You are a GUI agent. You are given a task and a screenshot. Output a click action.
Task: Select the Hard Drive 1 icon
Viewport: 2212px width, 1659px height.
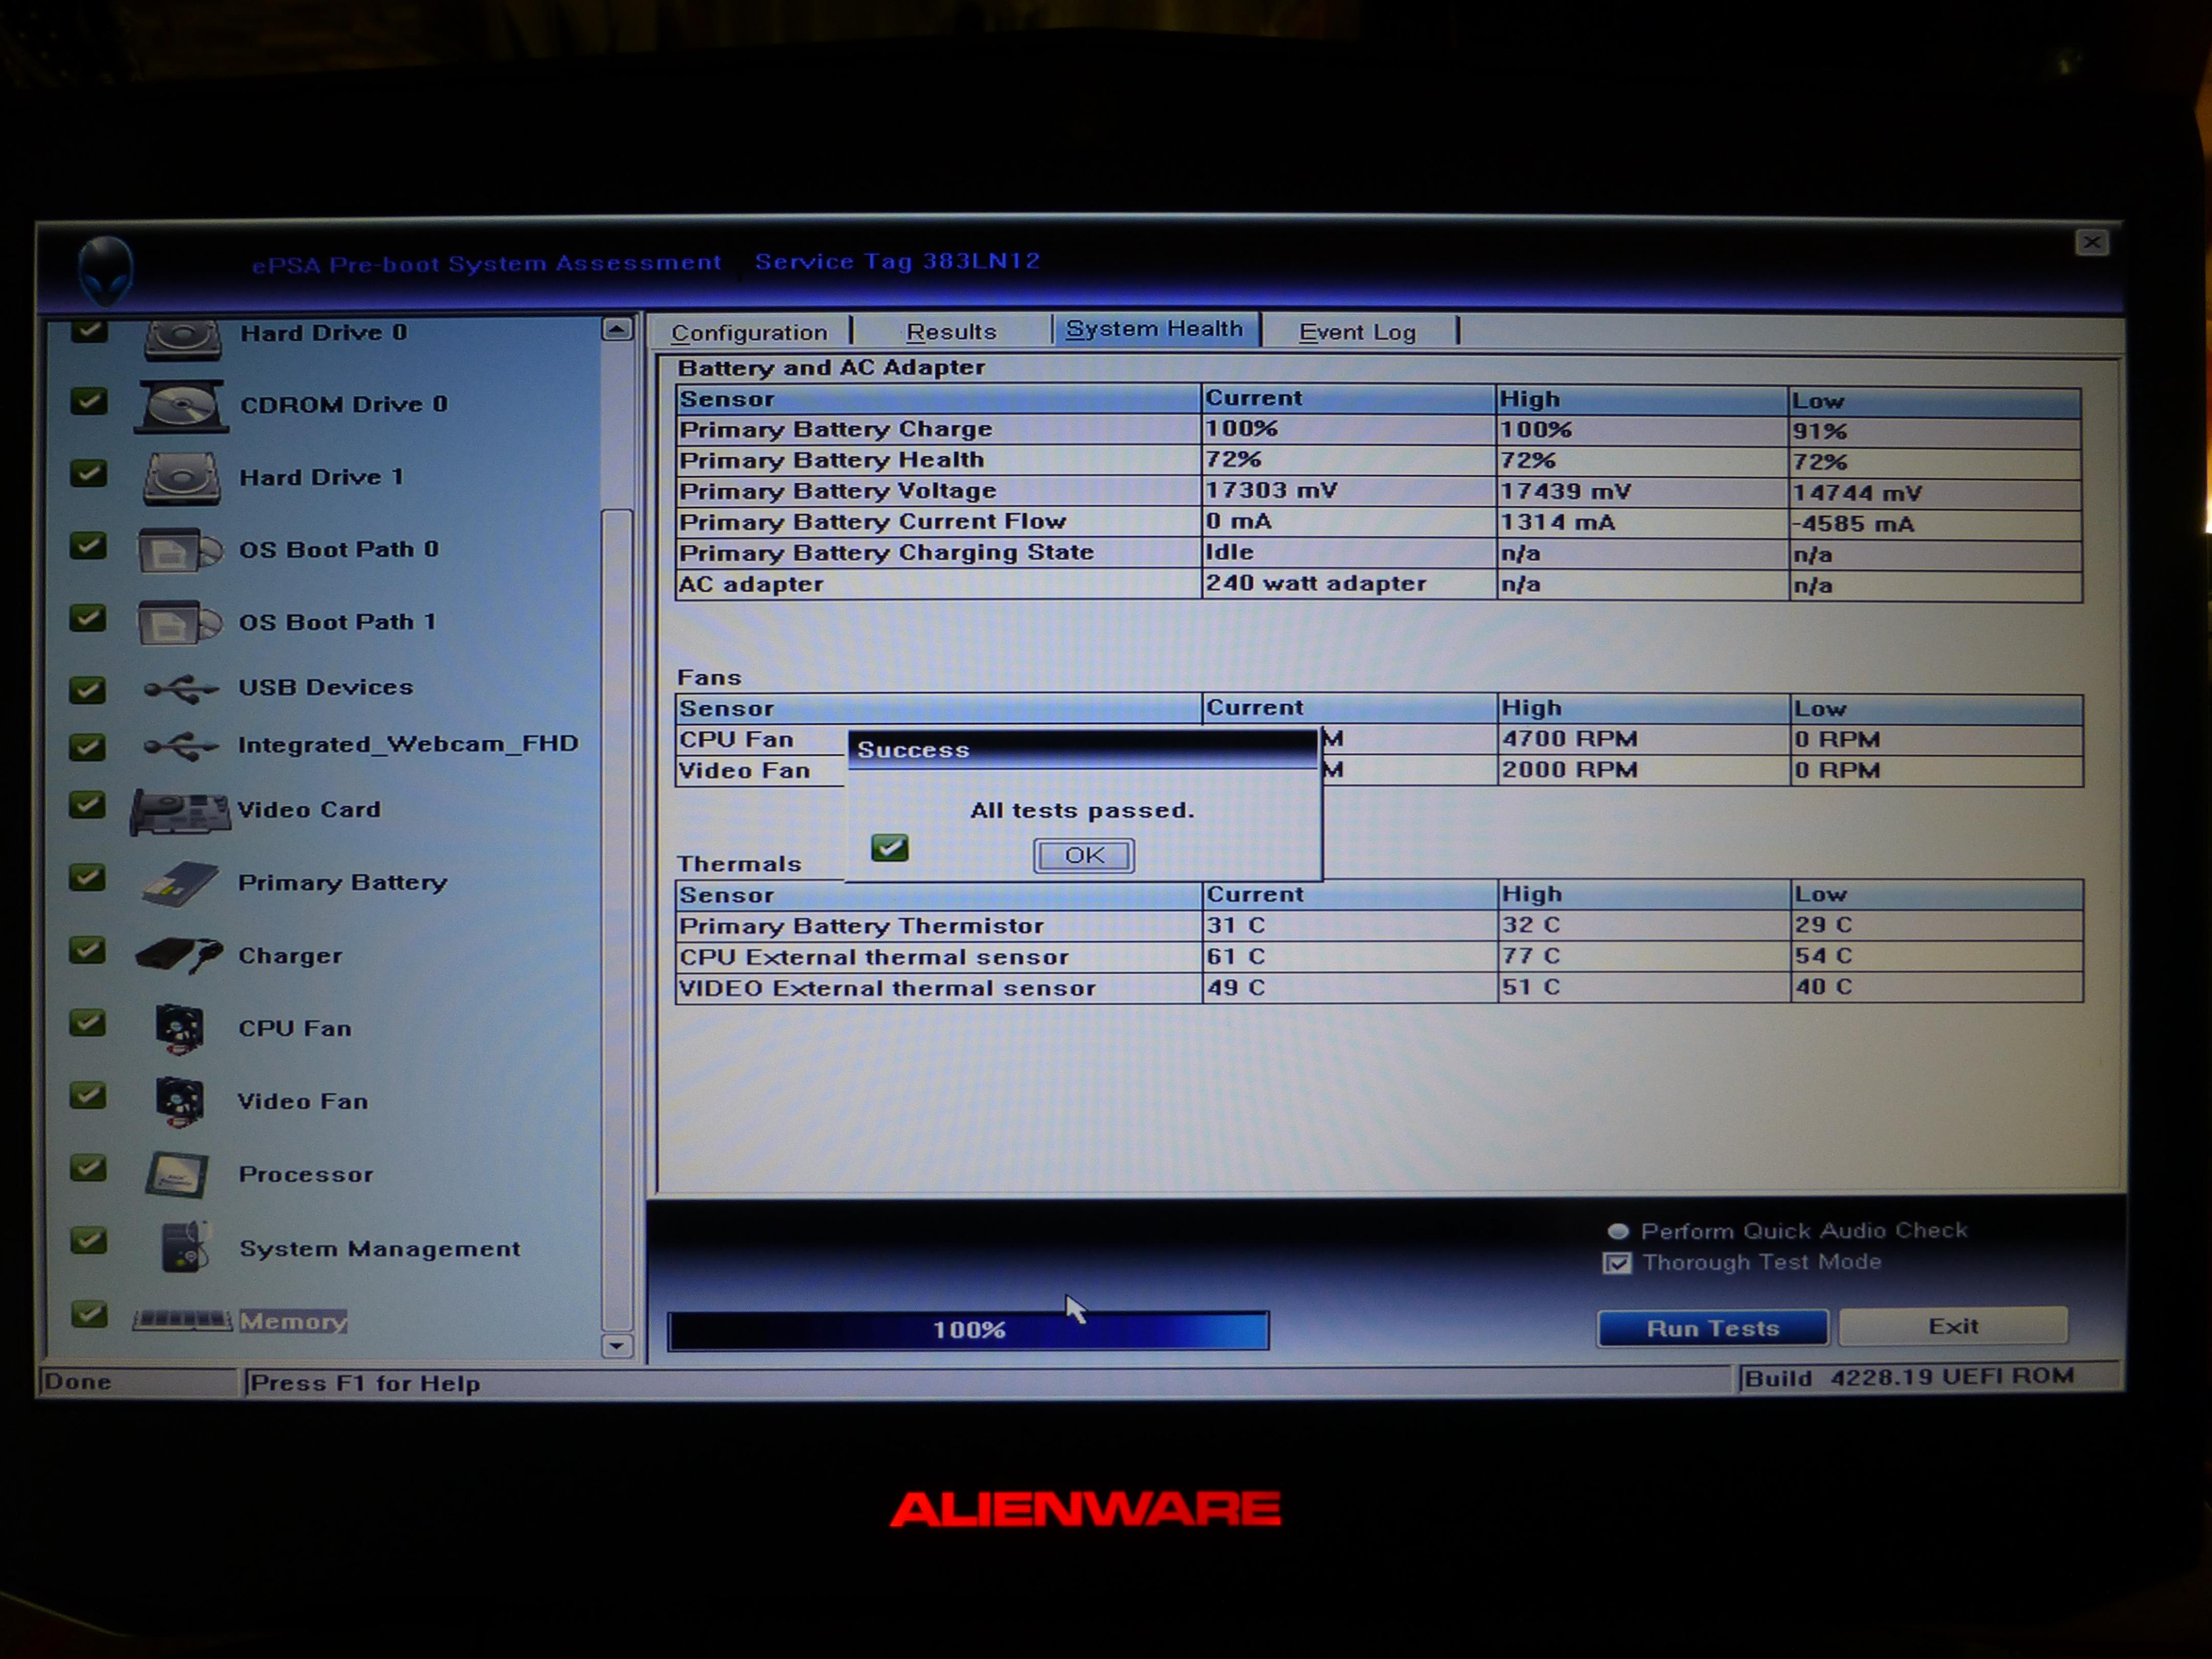[181, 478]
